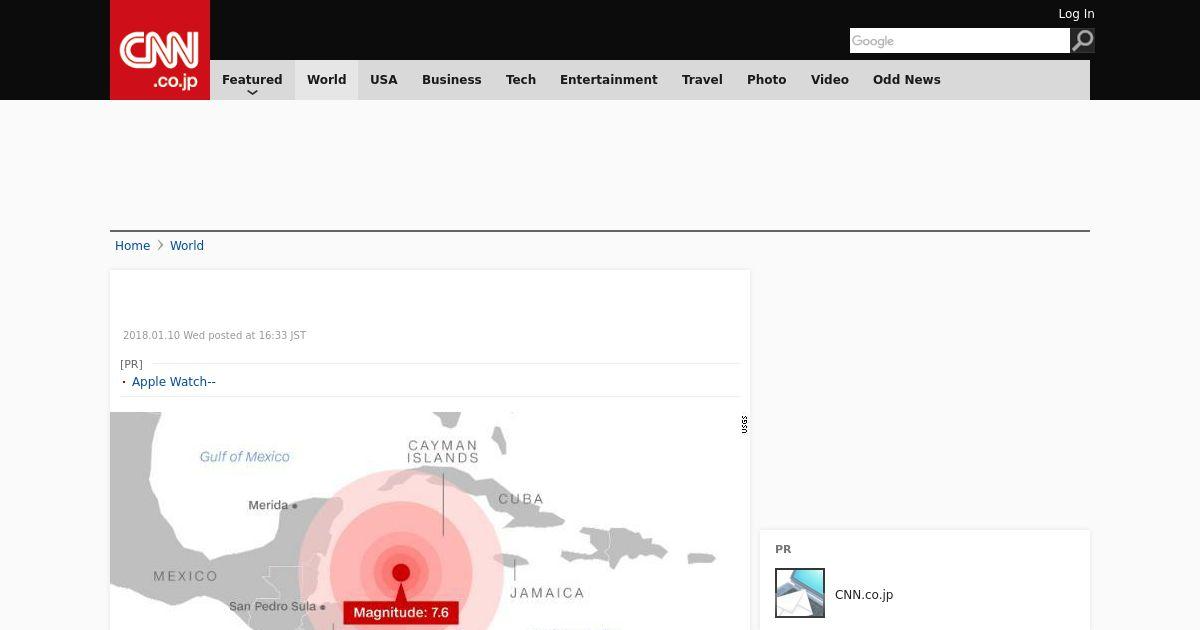Click the World breadcrumb link

187,246
